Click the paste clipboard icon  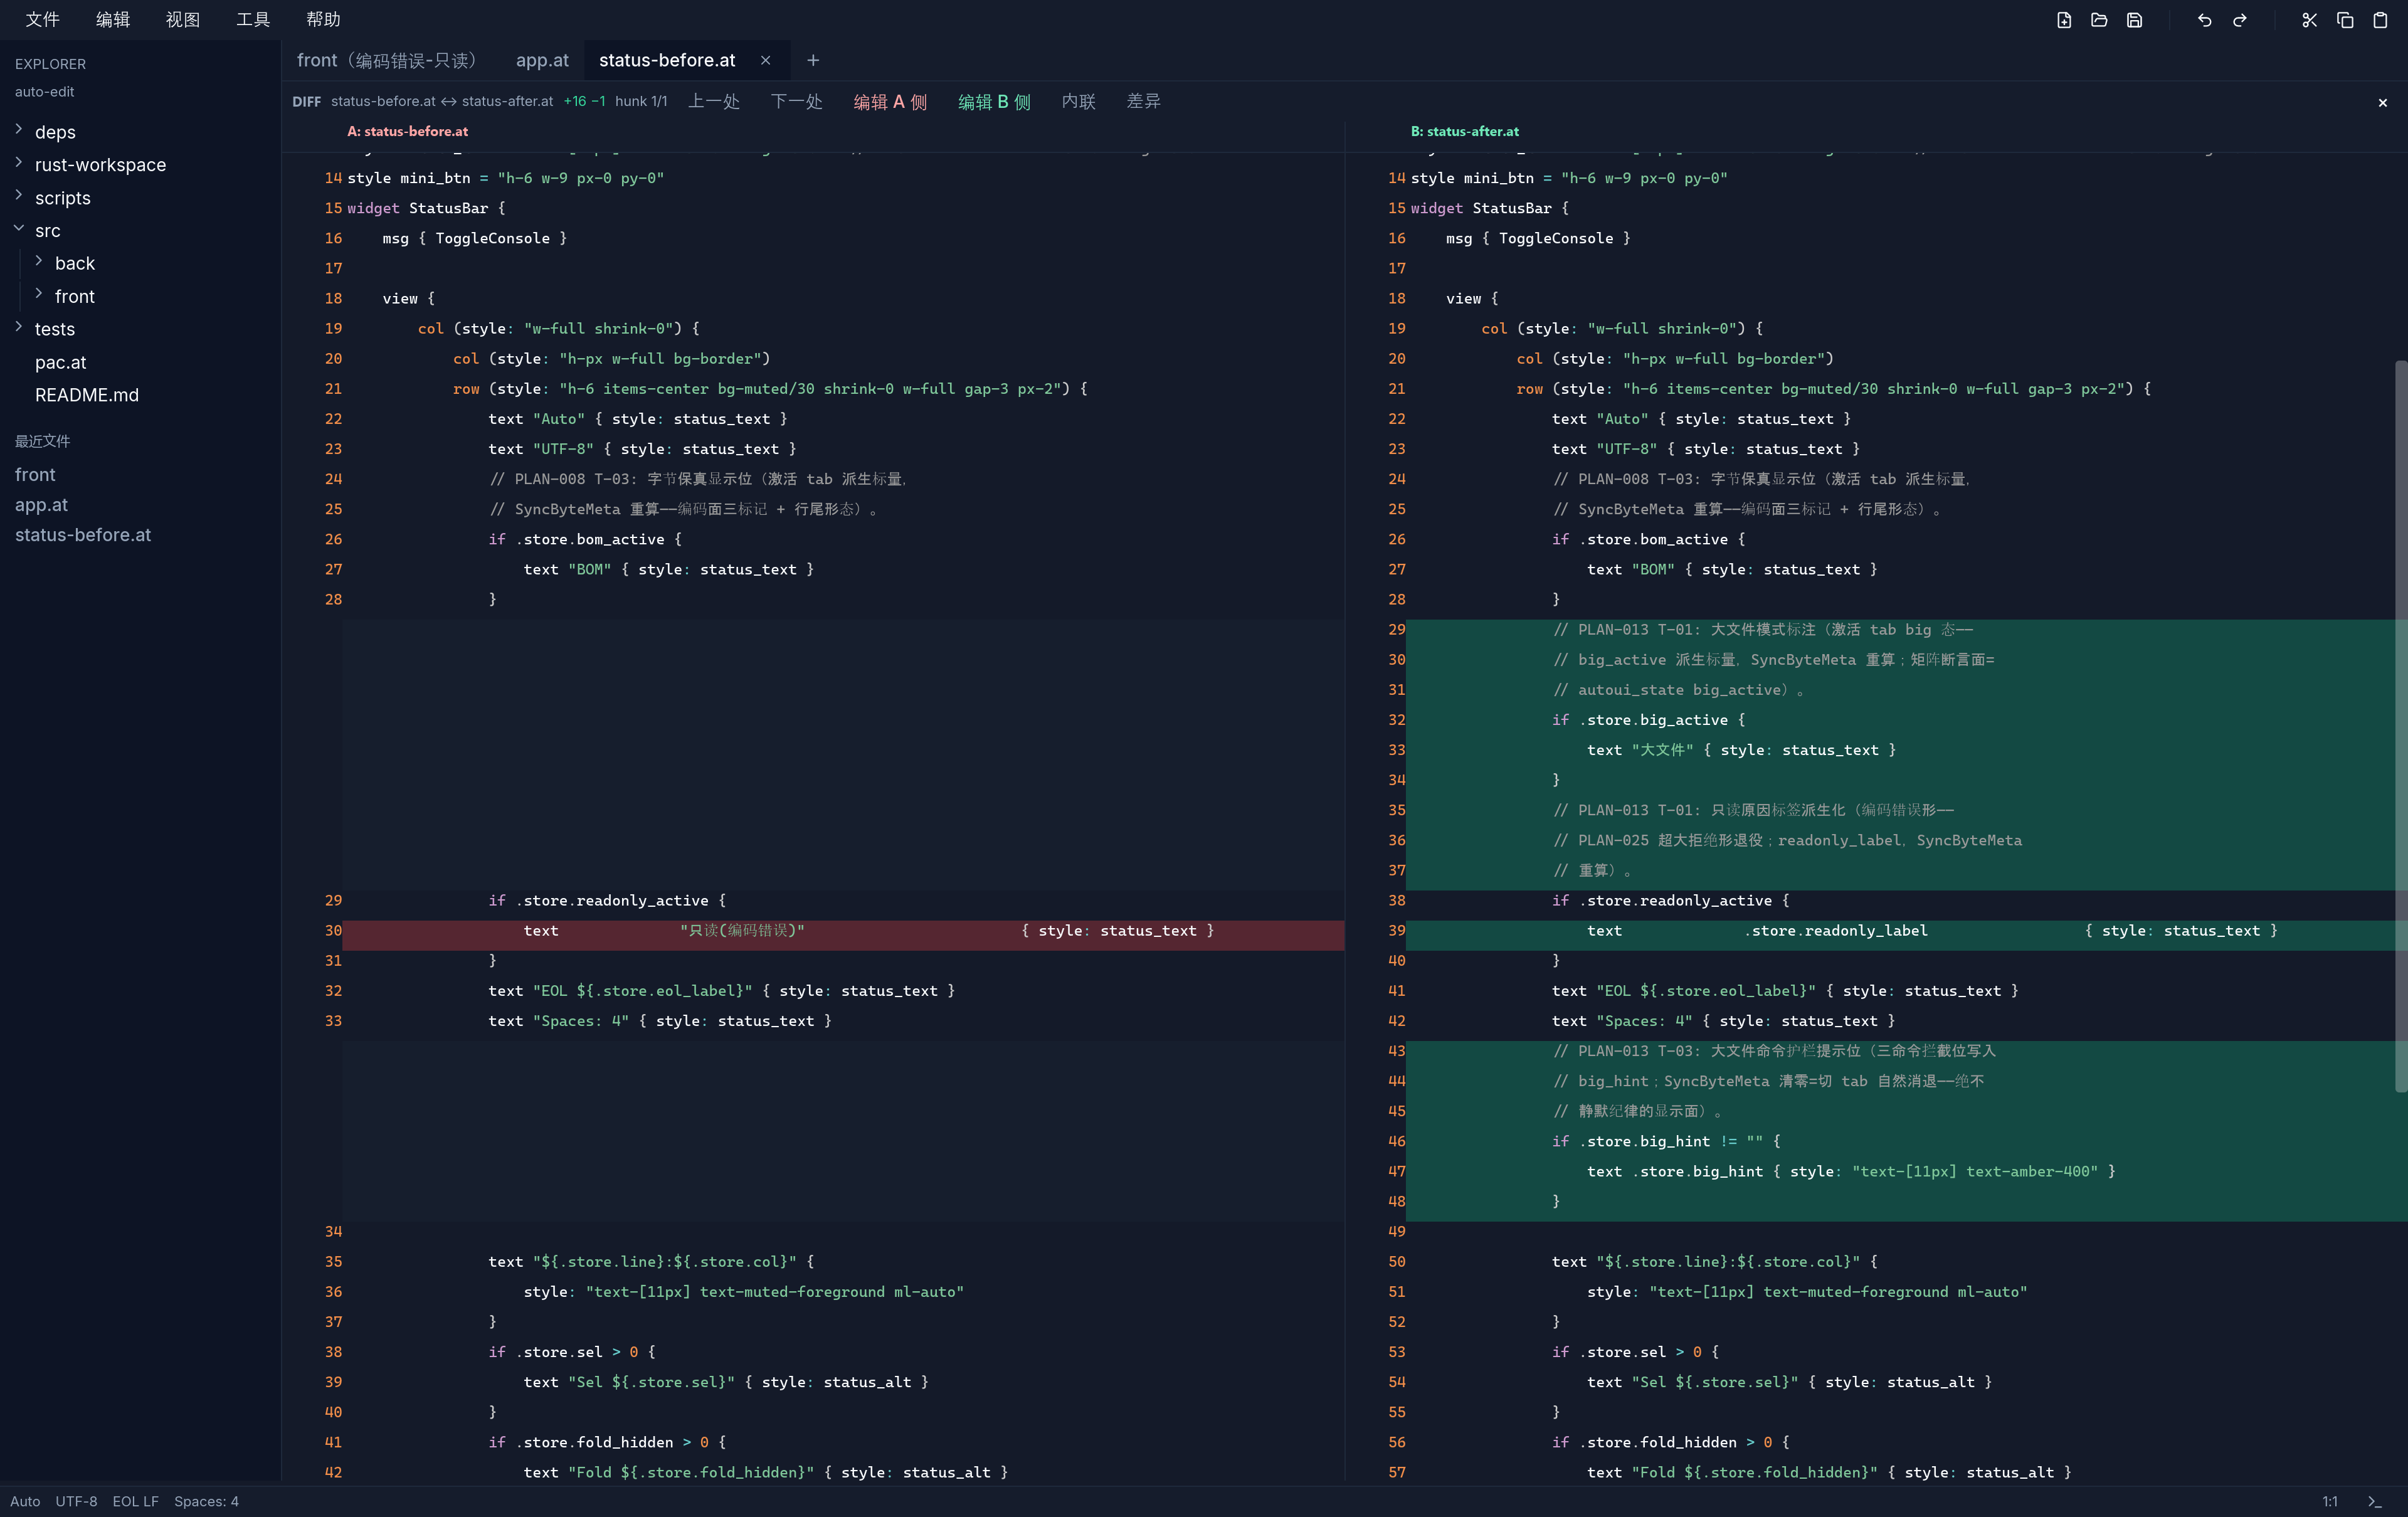[2380, 20]
